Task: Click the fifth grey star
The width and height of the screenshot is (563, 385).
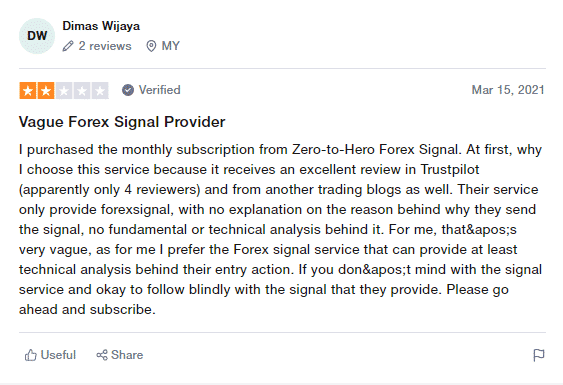Action: (100, 91)
